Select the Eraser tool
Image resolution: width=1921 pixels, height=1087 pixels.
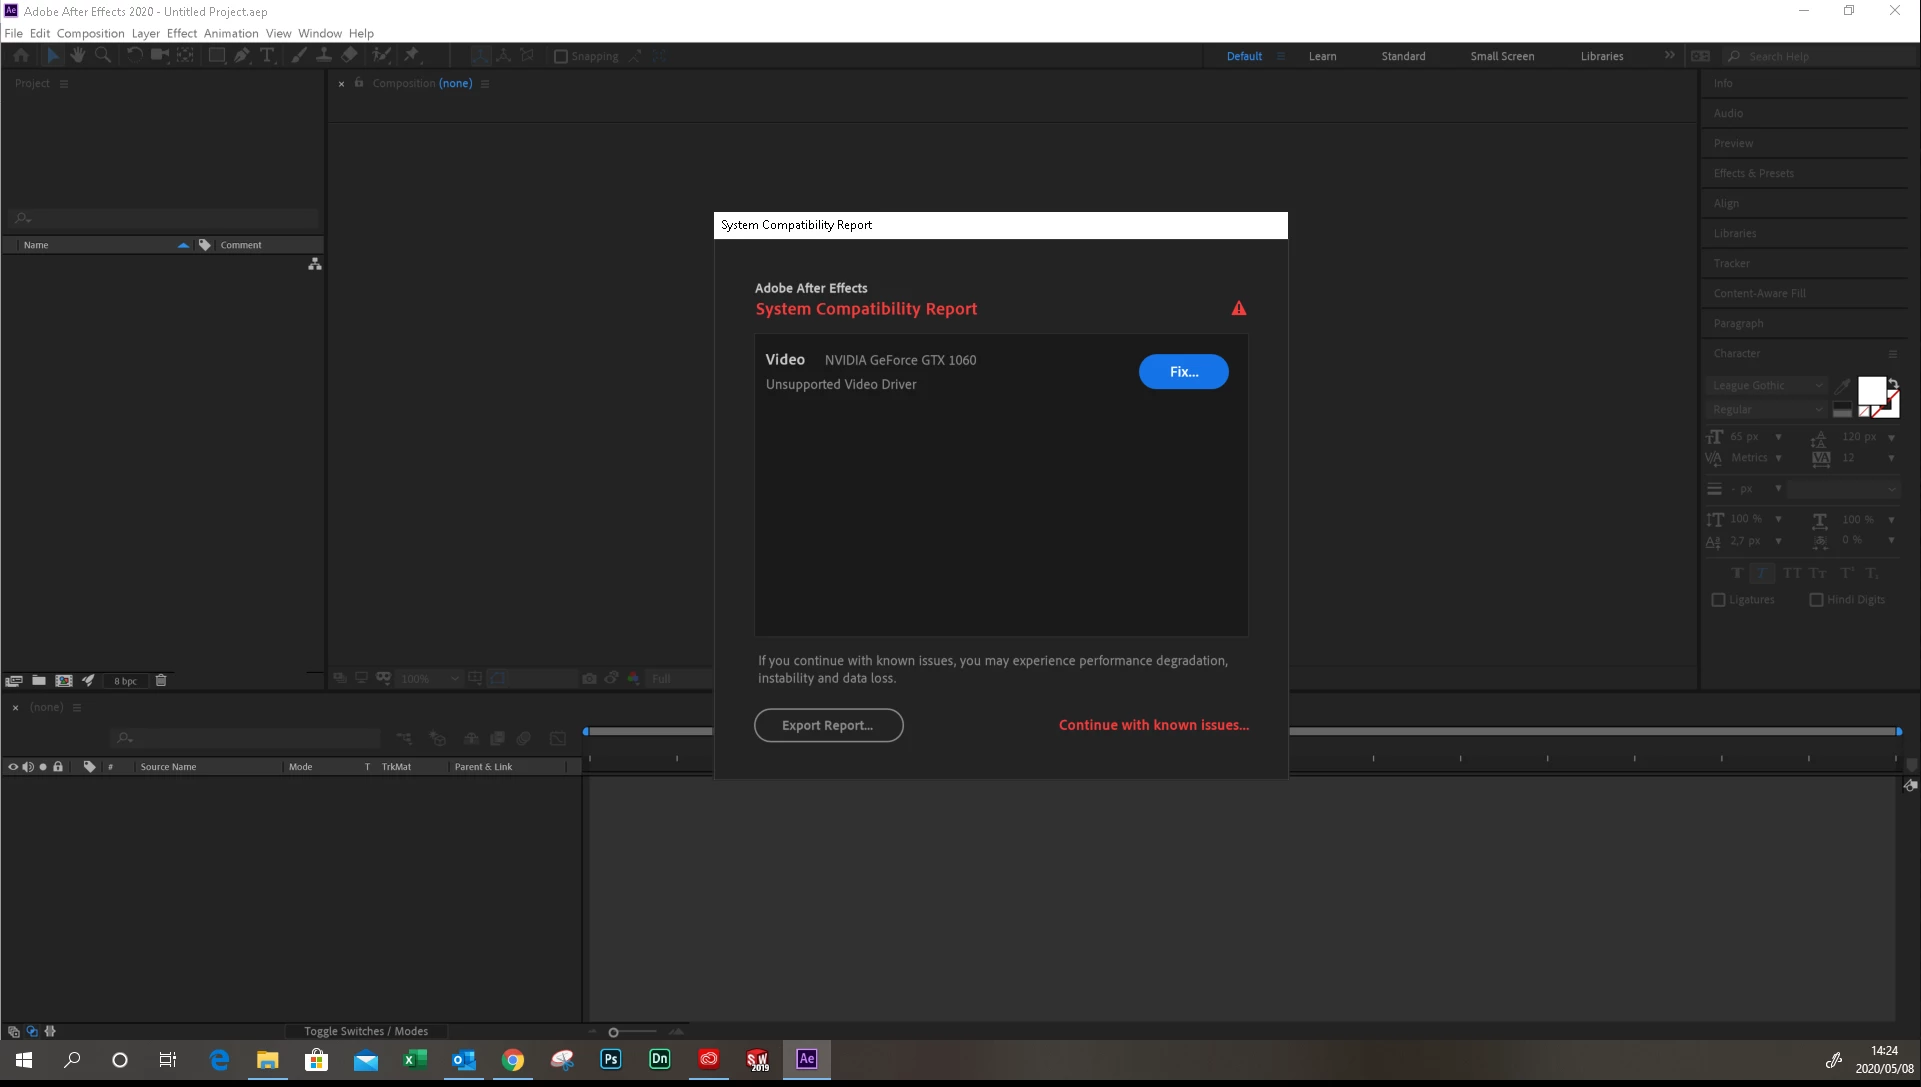click(349, 55)
